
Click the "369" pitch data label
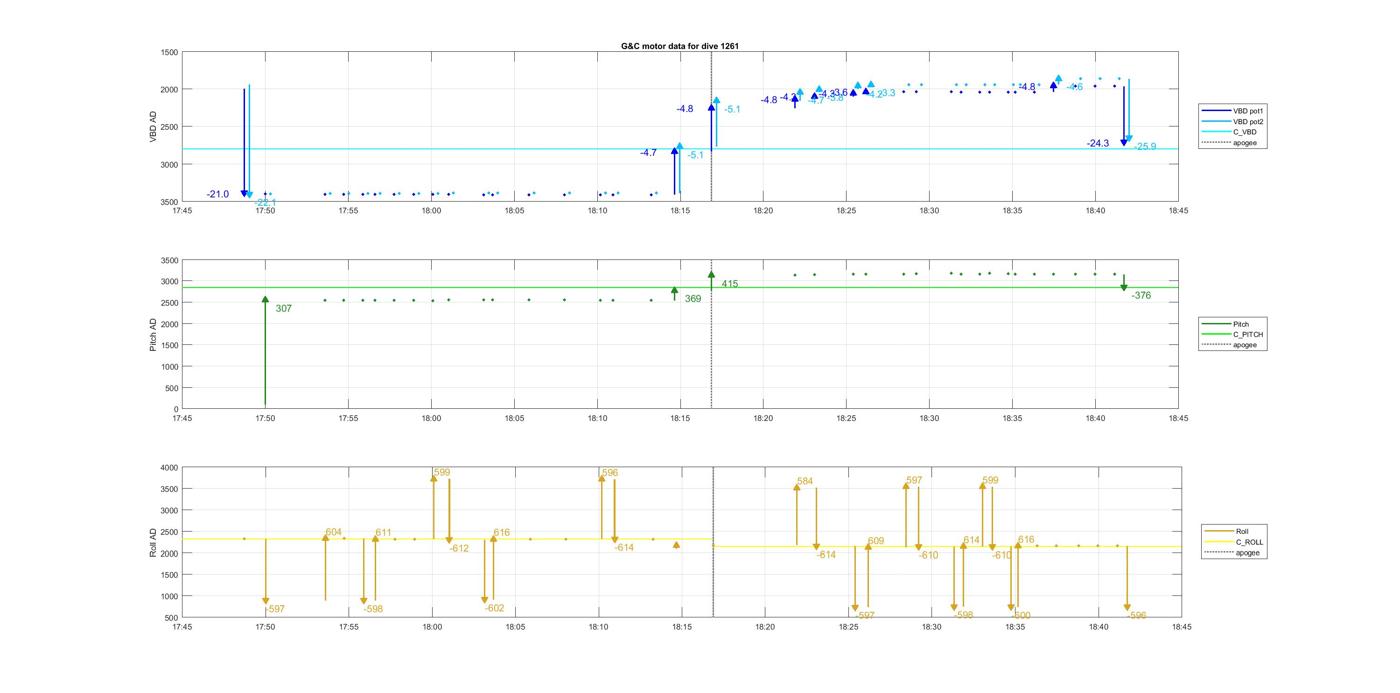tap(693, 299)
